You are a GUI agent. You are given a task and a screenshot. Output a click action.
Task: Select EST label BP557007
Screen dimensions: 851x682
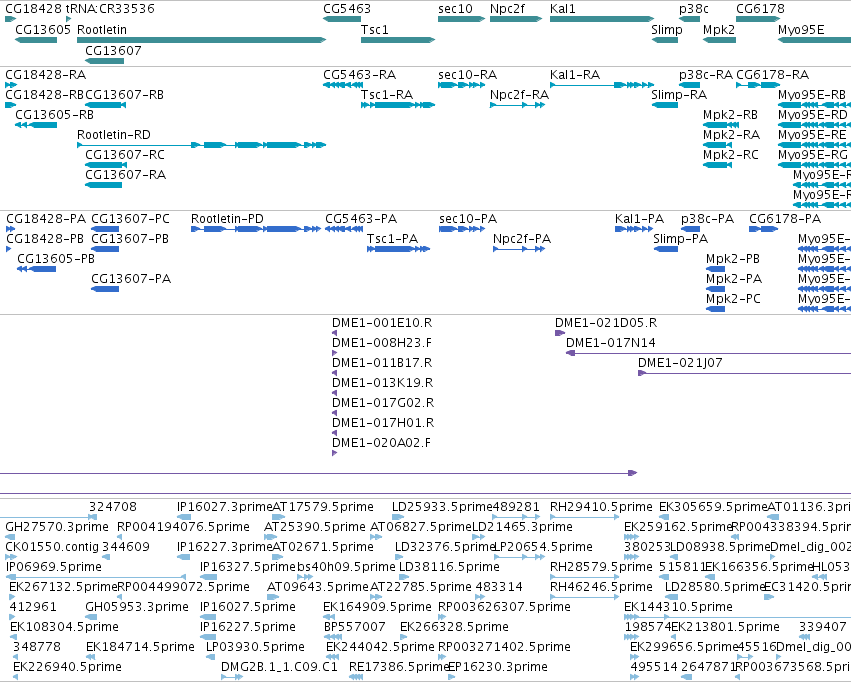coord(354,627)
